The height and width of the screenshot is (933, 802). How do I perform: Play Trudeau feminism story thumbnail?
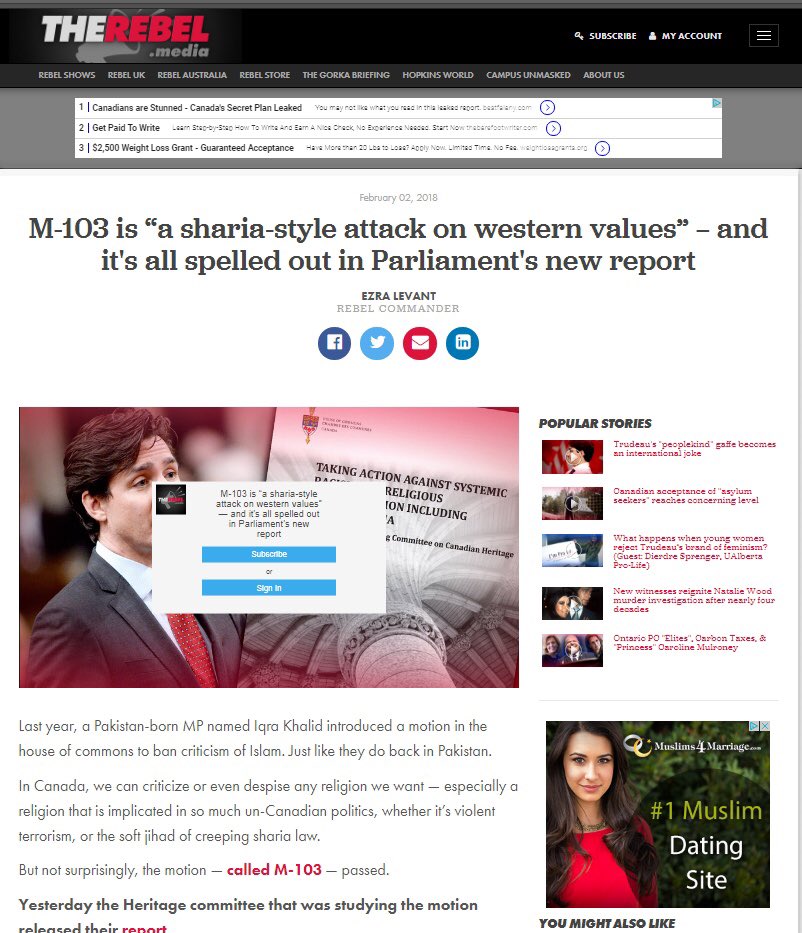click(572, 550)
